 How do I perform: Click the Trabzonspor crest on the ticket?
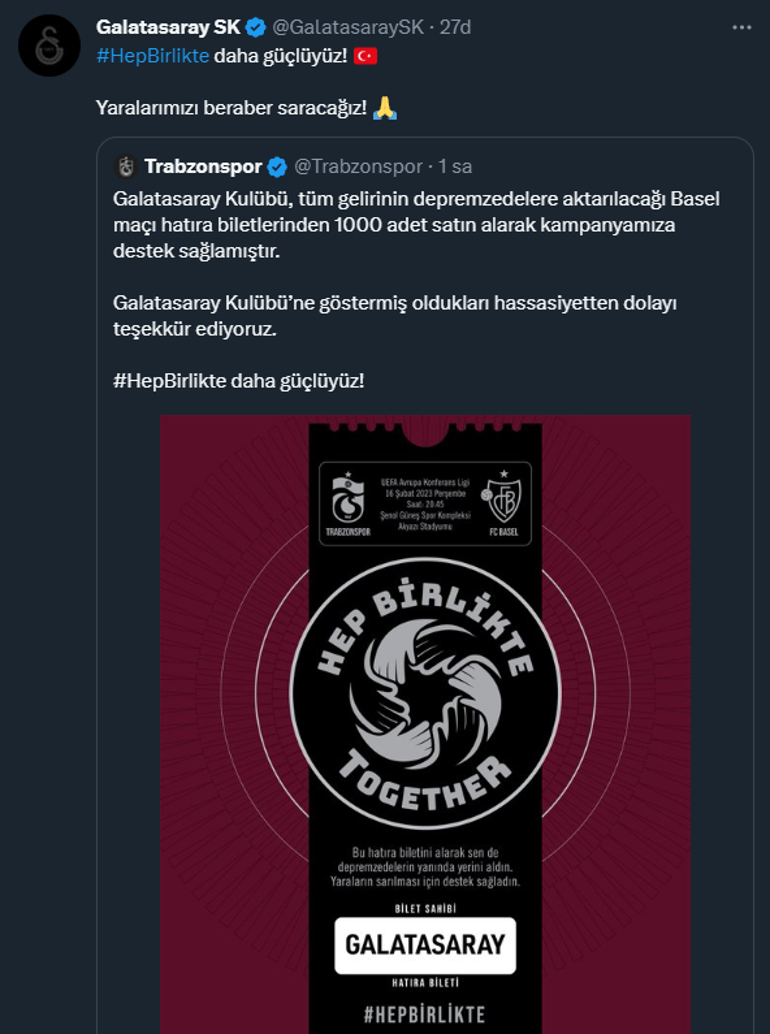click(347, 502)
